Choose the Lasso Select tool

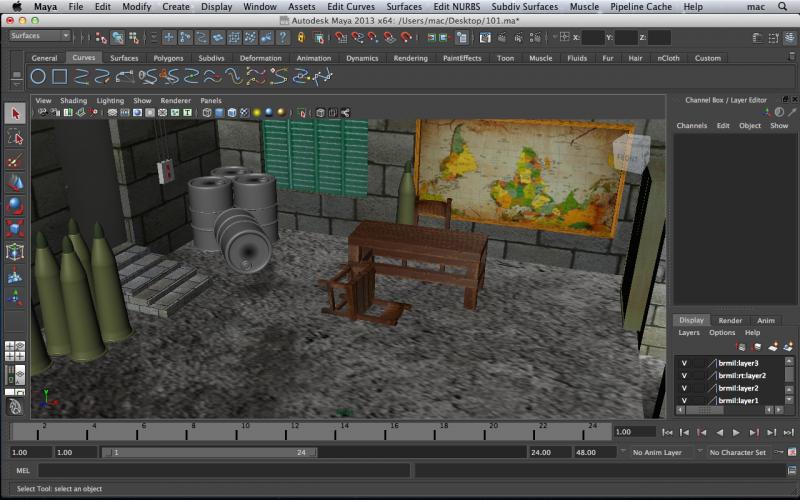15,137
